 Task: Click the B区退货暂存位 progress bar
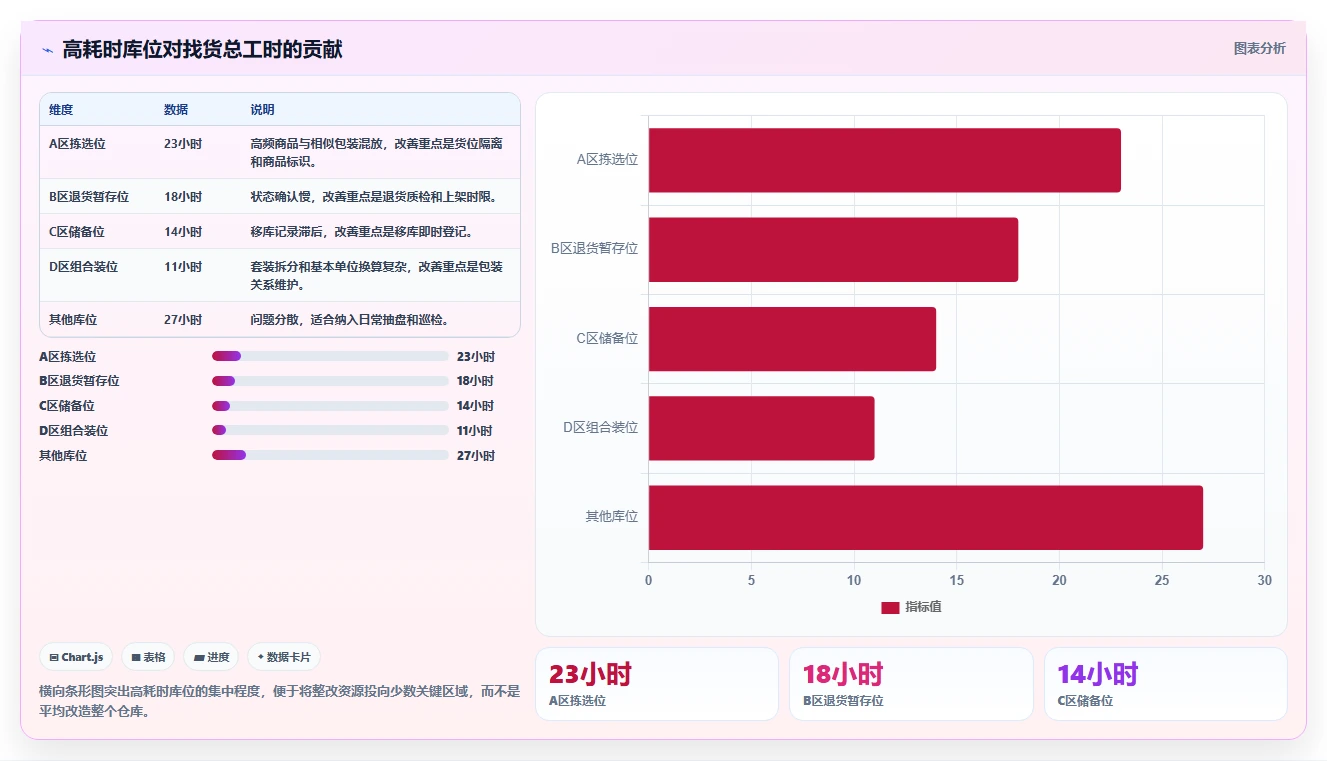point(330,381)
